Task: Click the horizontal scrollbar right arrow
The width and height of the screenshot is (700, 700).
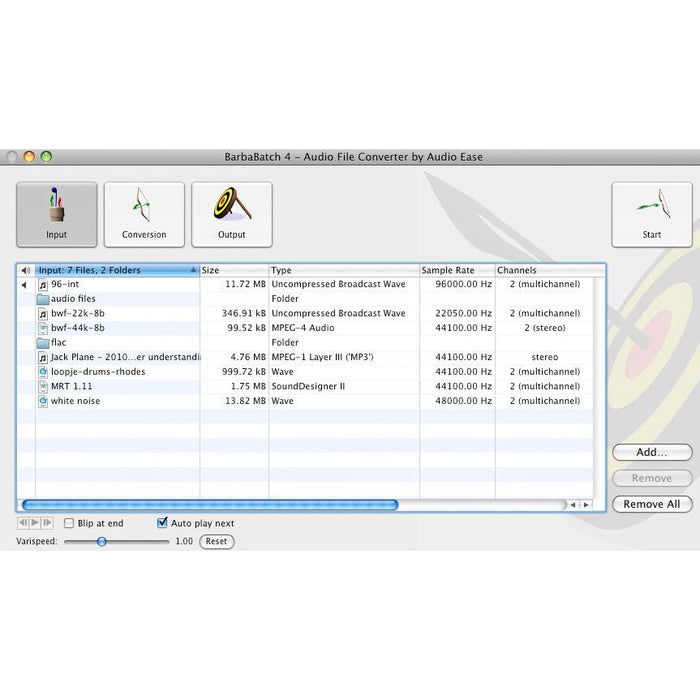Action: point(585,505)
